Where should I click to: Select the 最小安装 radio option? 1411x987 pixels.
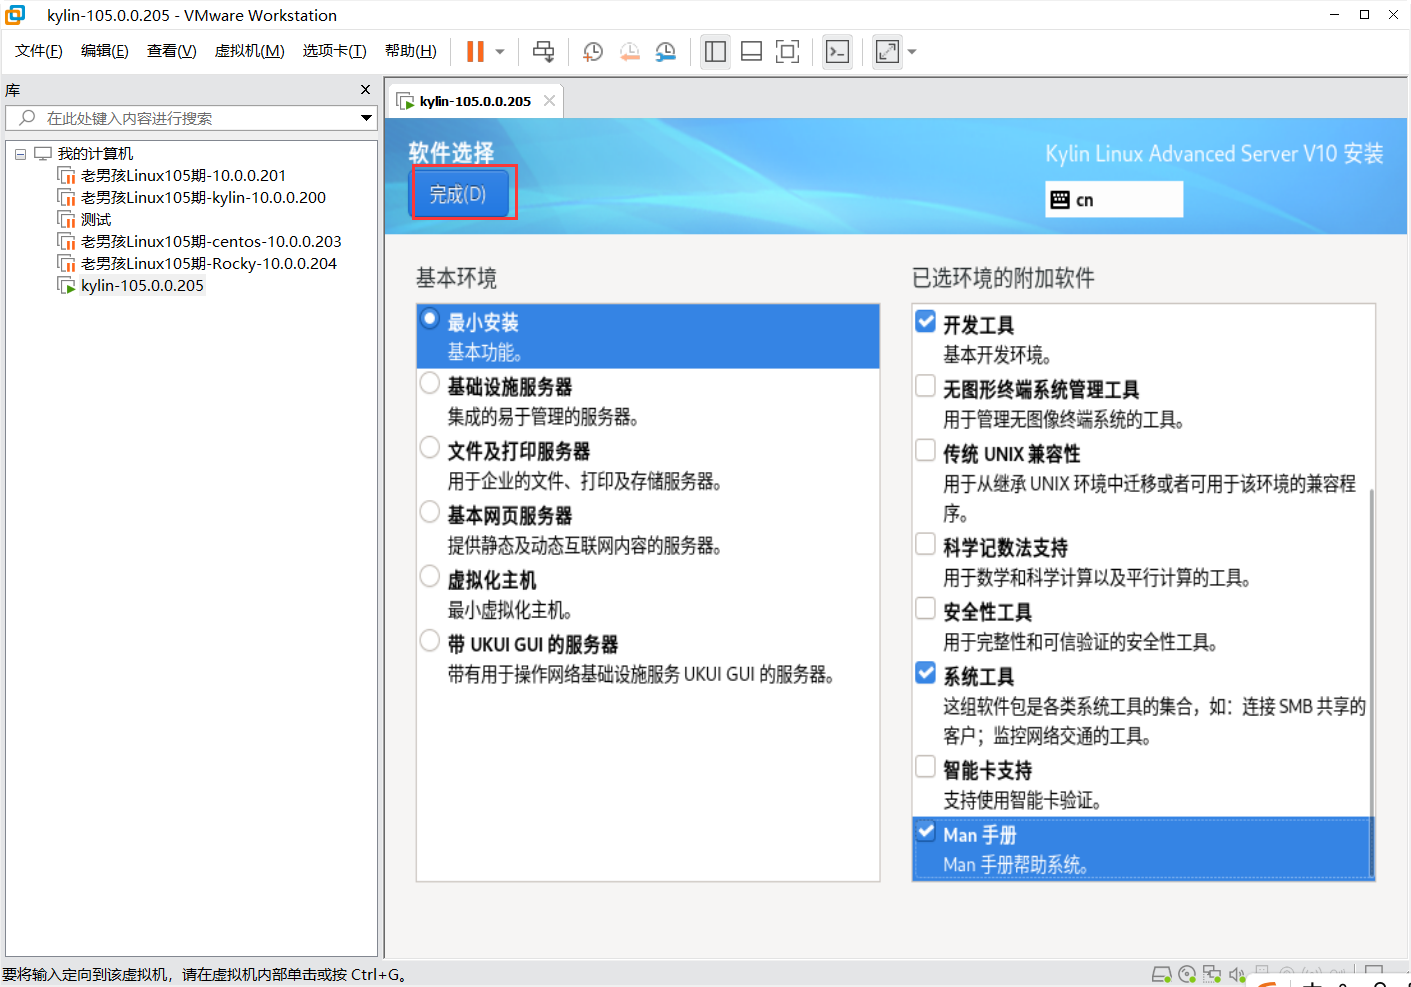pyautogui.click(x=430, y=319)
